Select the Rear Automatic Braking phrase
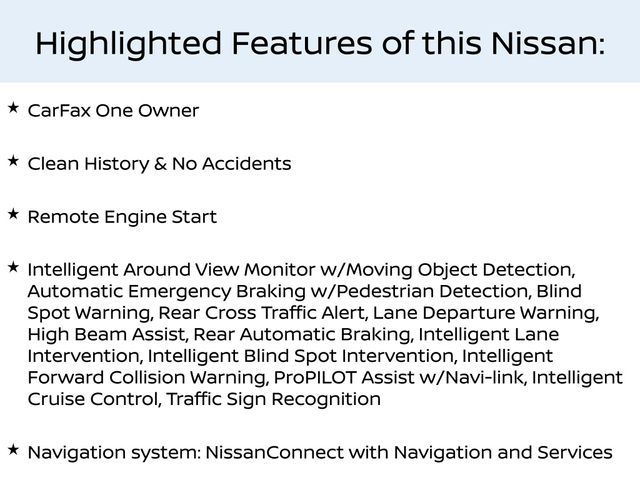 click(302, 334)
